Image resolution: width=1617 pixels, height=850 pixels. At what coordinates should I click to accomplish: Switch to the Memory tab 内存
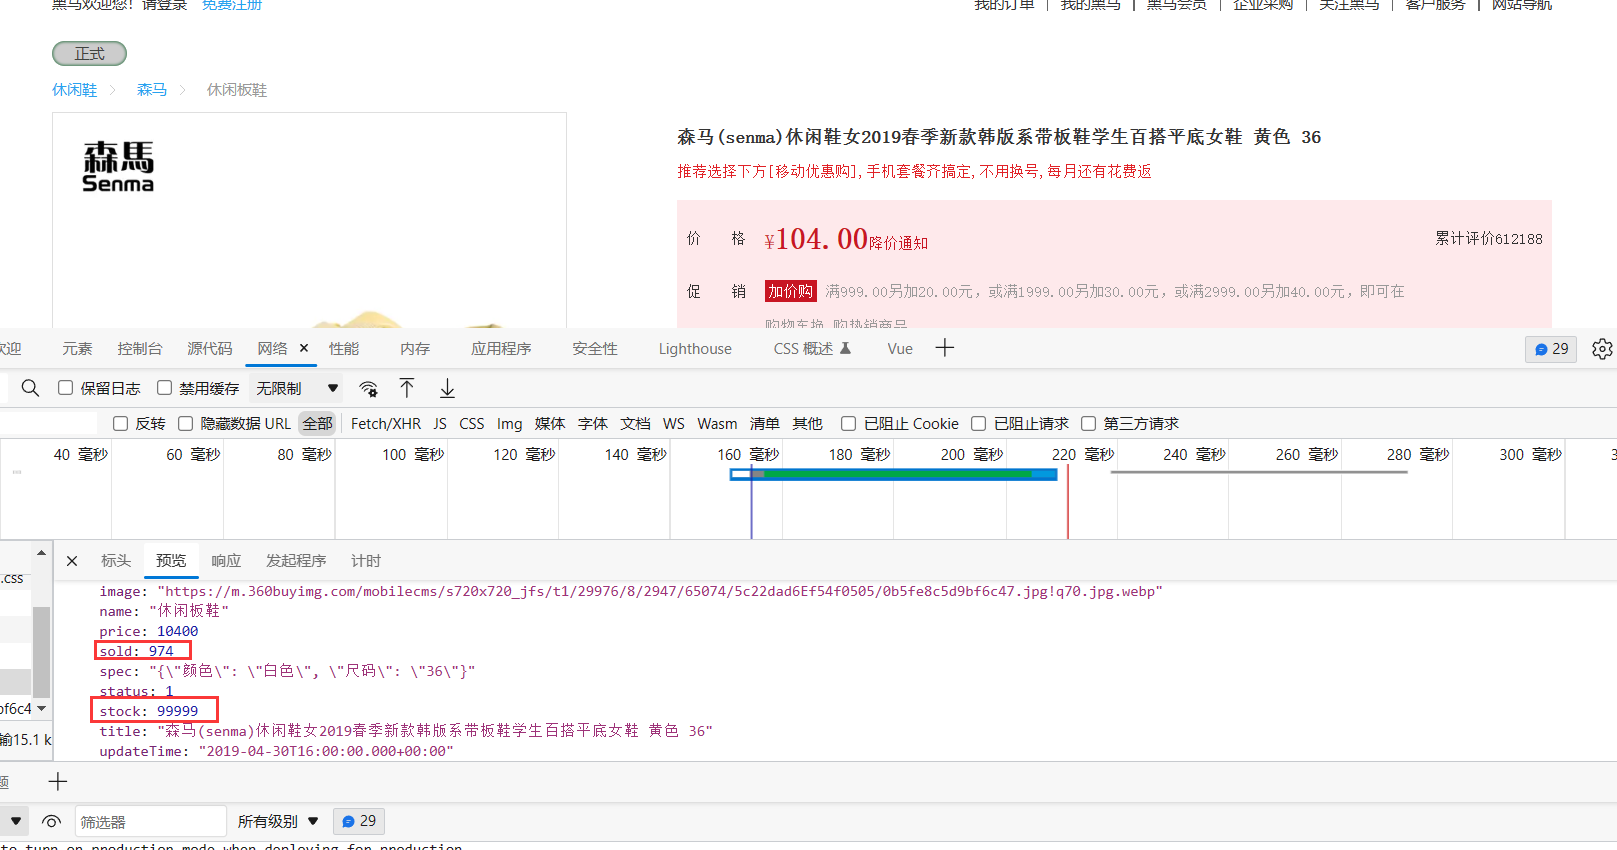tap(415, 348)
